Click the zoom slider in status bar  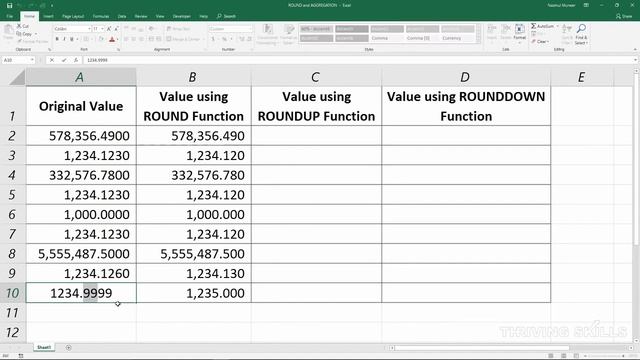click(x=606, y=356)
